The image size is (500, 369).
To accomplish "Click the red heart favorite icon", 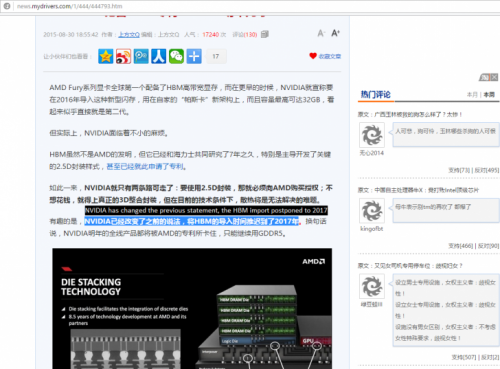I will pyautogui.click(x=313, y=56).
